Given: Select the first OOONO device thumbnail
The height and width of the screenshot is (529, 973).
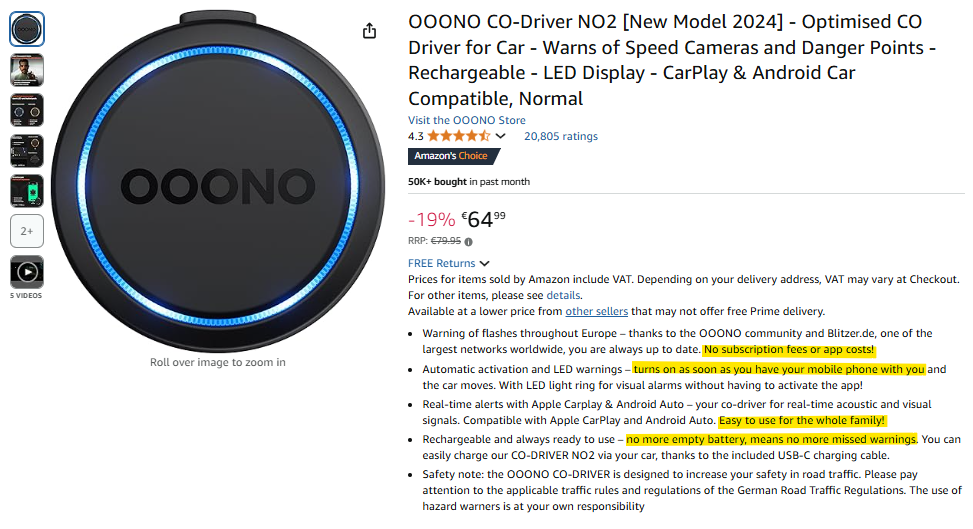Looking at the screenshot, I should [27, 29].
